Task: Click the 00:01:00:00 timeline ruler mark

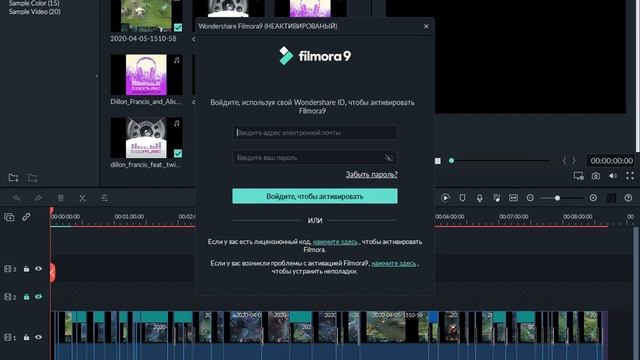Action: 129,217
